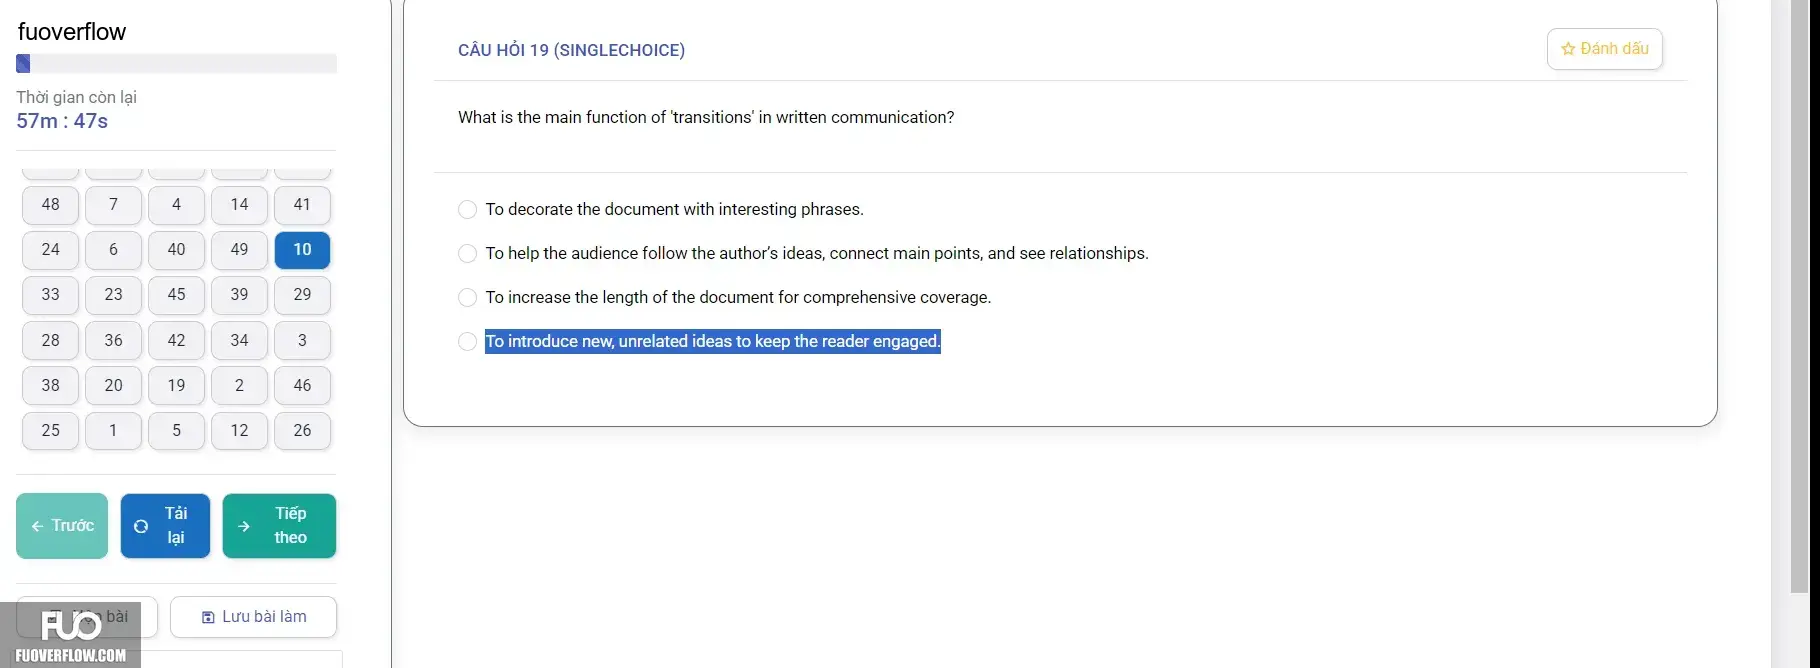Jump to question 20

coord(113,386)
